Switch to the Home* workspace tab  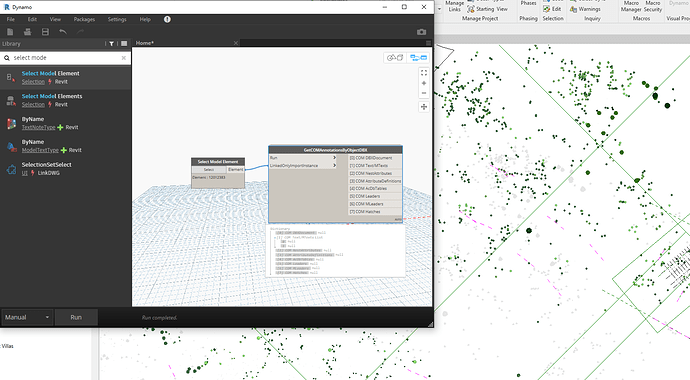click(145, 43)
